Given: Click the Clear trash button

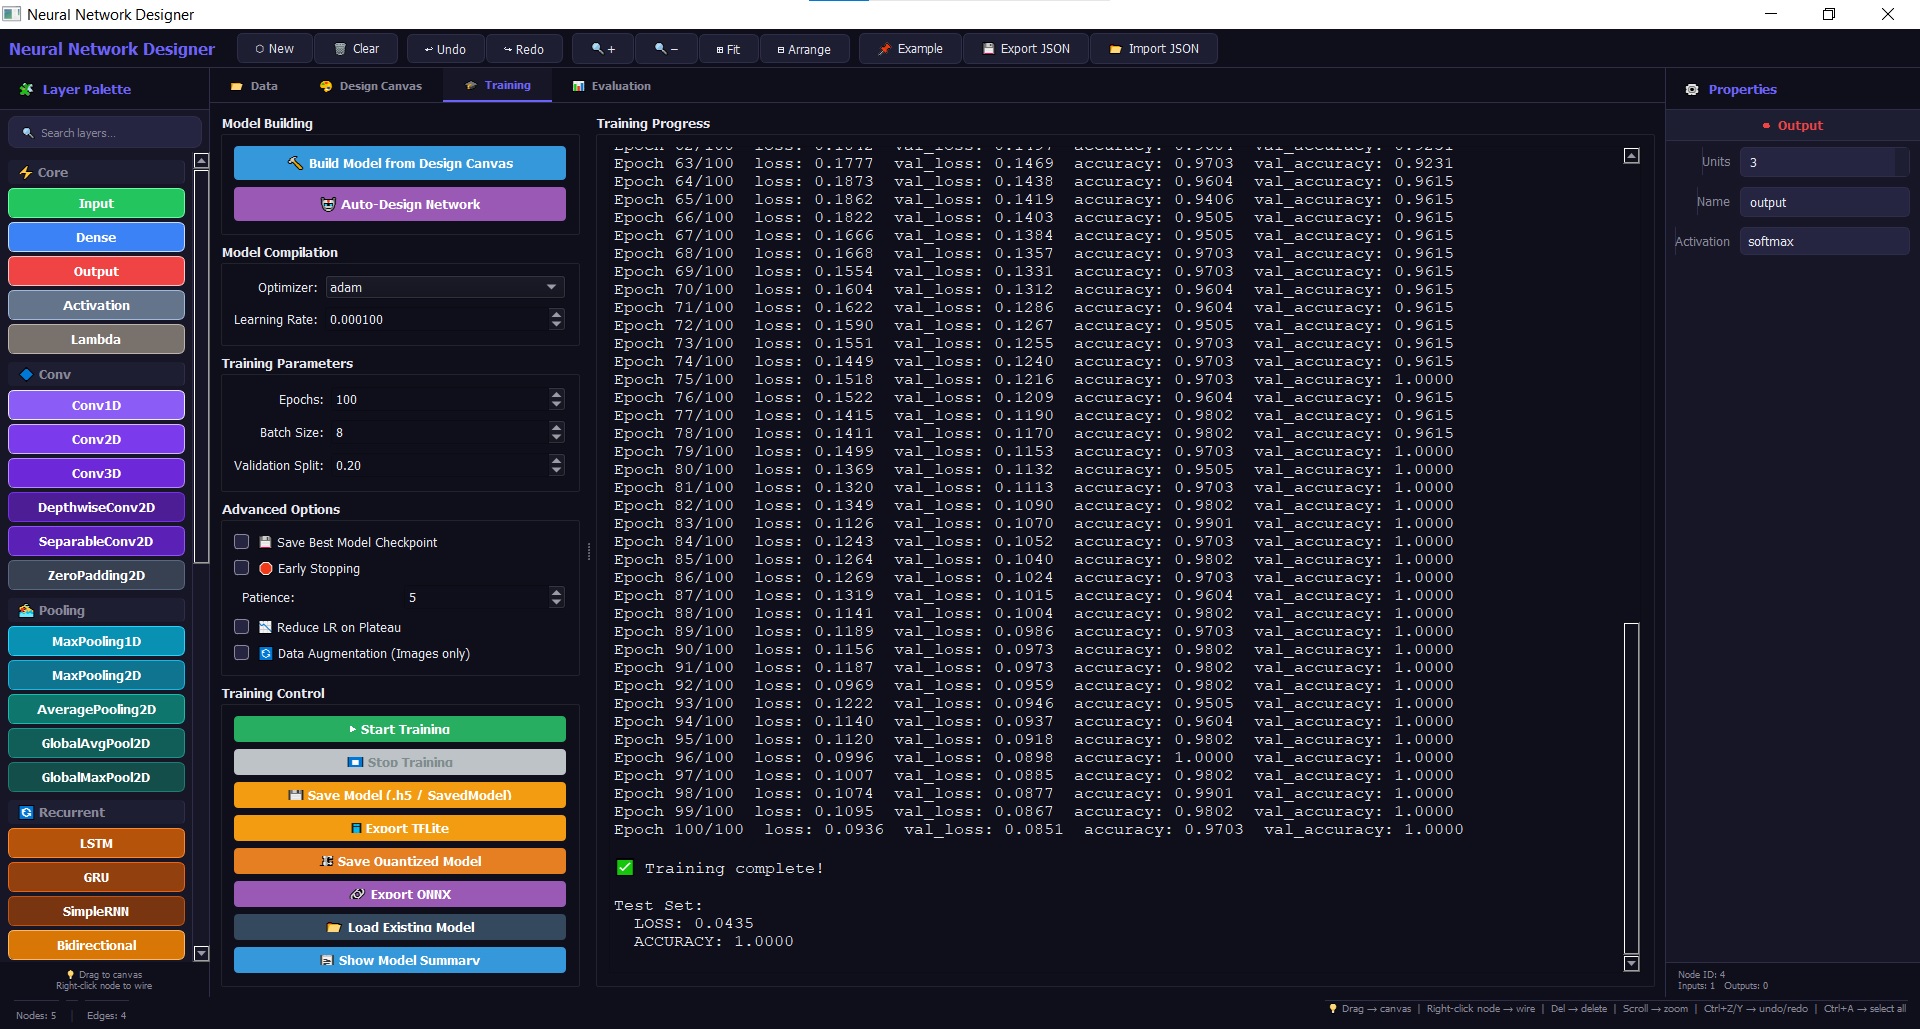Looking at the screenshot, I should click(356, 49).
